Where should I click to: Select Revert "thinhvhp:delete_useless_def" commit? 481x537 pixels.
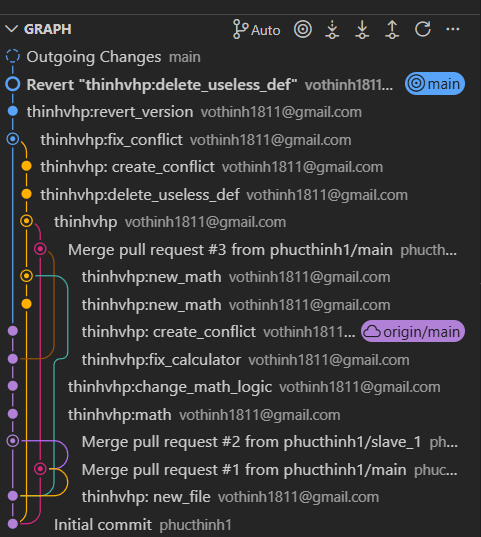click(240, 85)
